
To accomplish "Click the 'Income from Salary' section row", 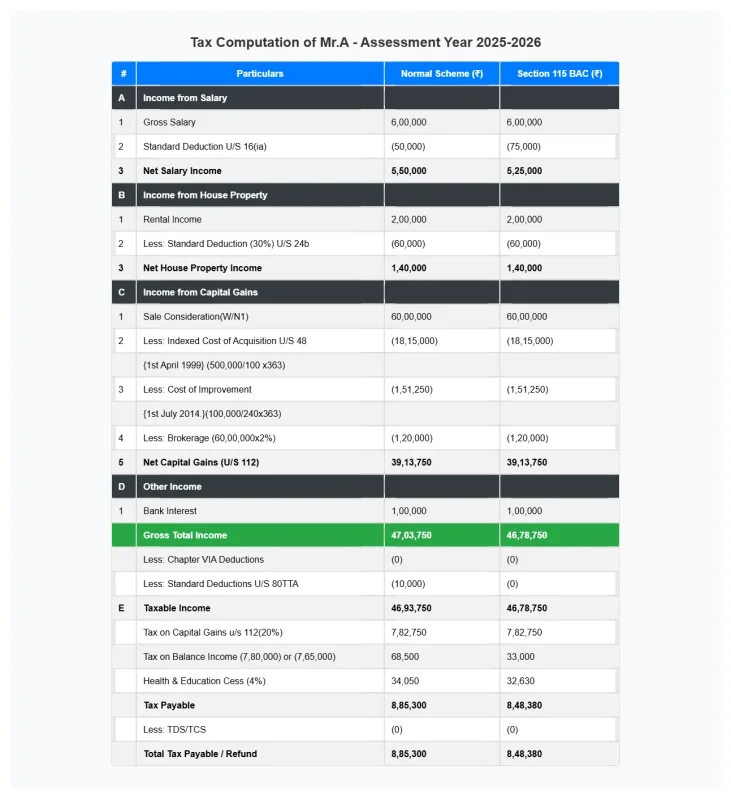I will tap(185, 98).
